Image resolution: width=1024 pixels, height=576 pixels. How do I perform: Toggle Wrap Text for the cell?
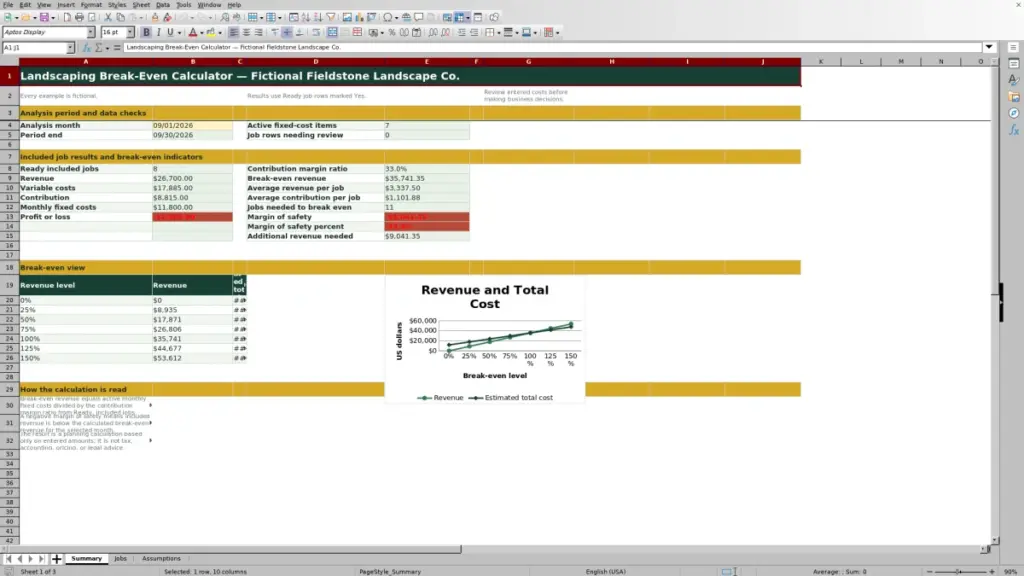coord(316,33)
